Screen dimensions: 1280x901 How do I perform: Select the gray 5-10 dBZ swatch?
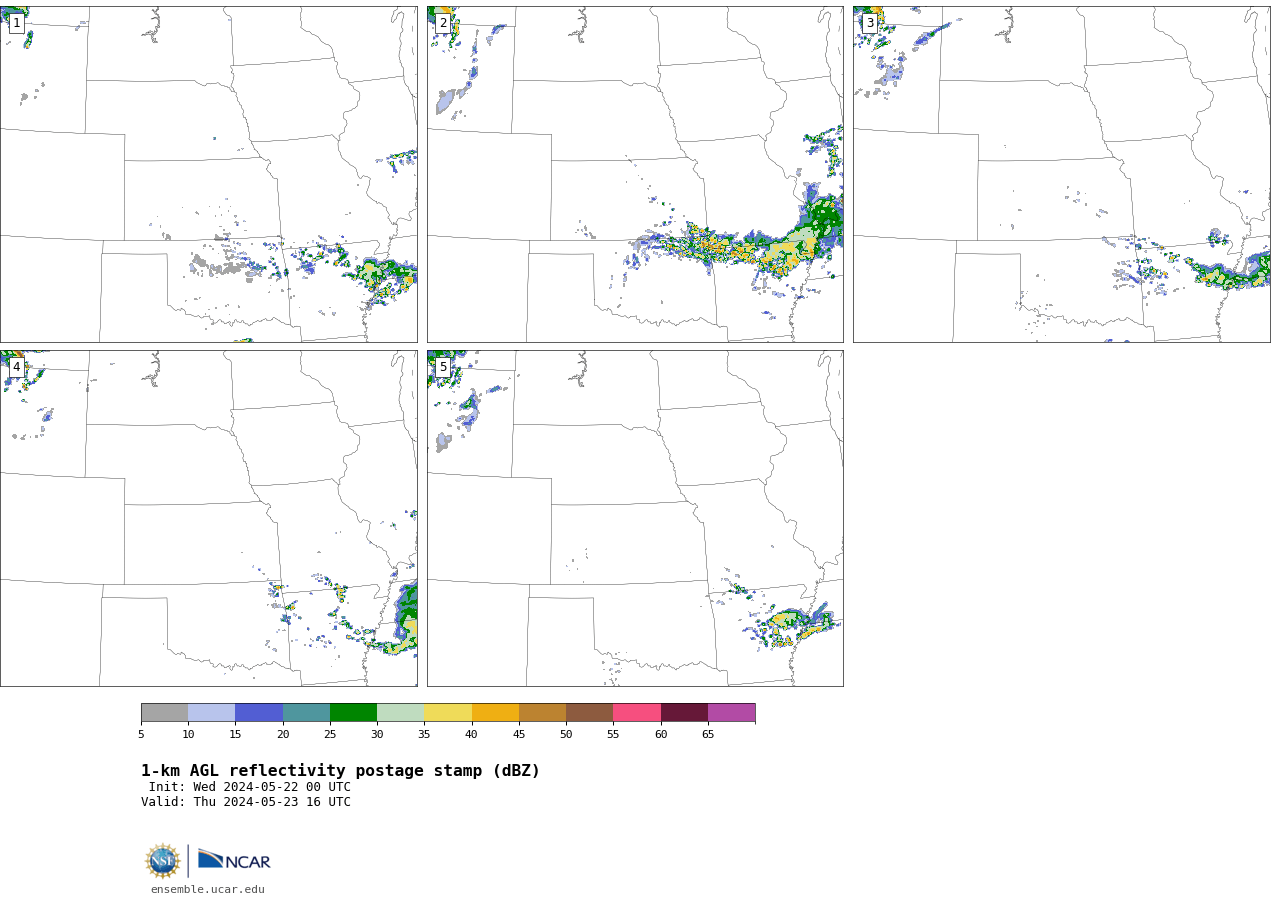(164, 713)
